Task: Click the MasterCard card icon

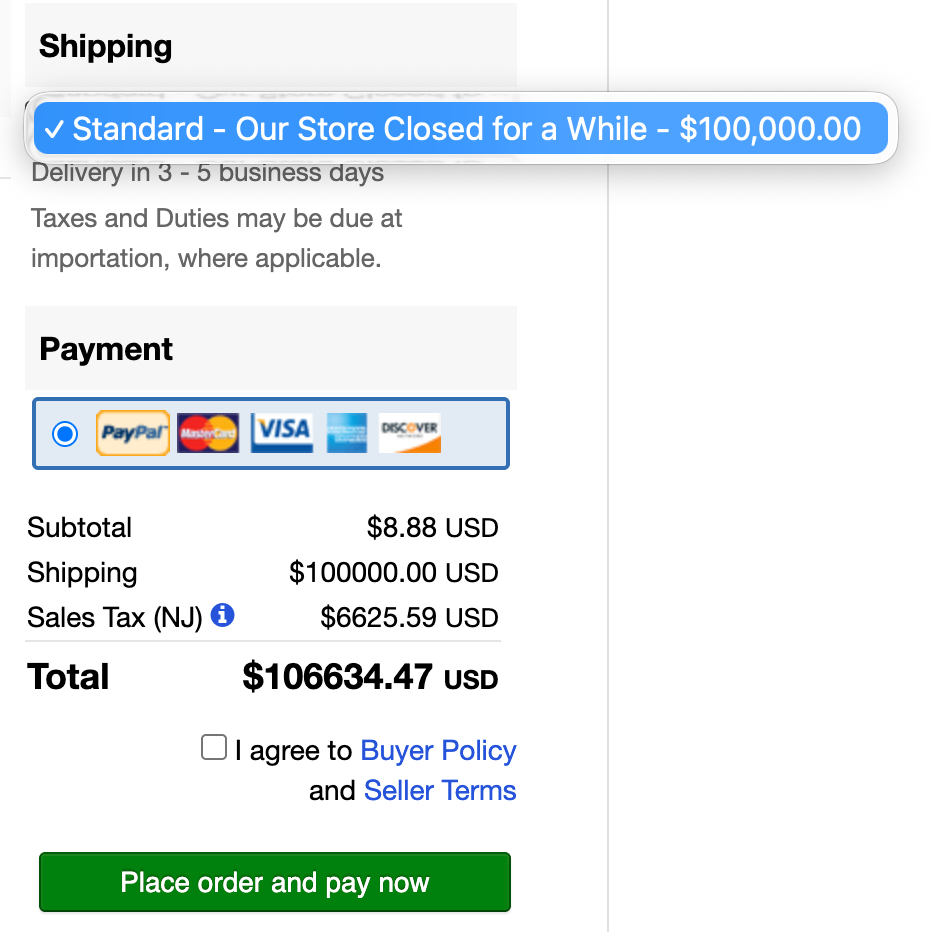Action: click(x=208, y=433)
